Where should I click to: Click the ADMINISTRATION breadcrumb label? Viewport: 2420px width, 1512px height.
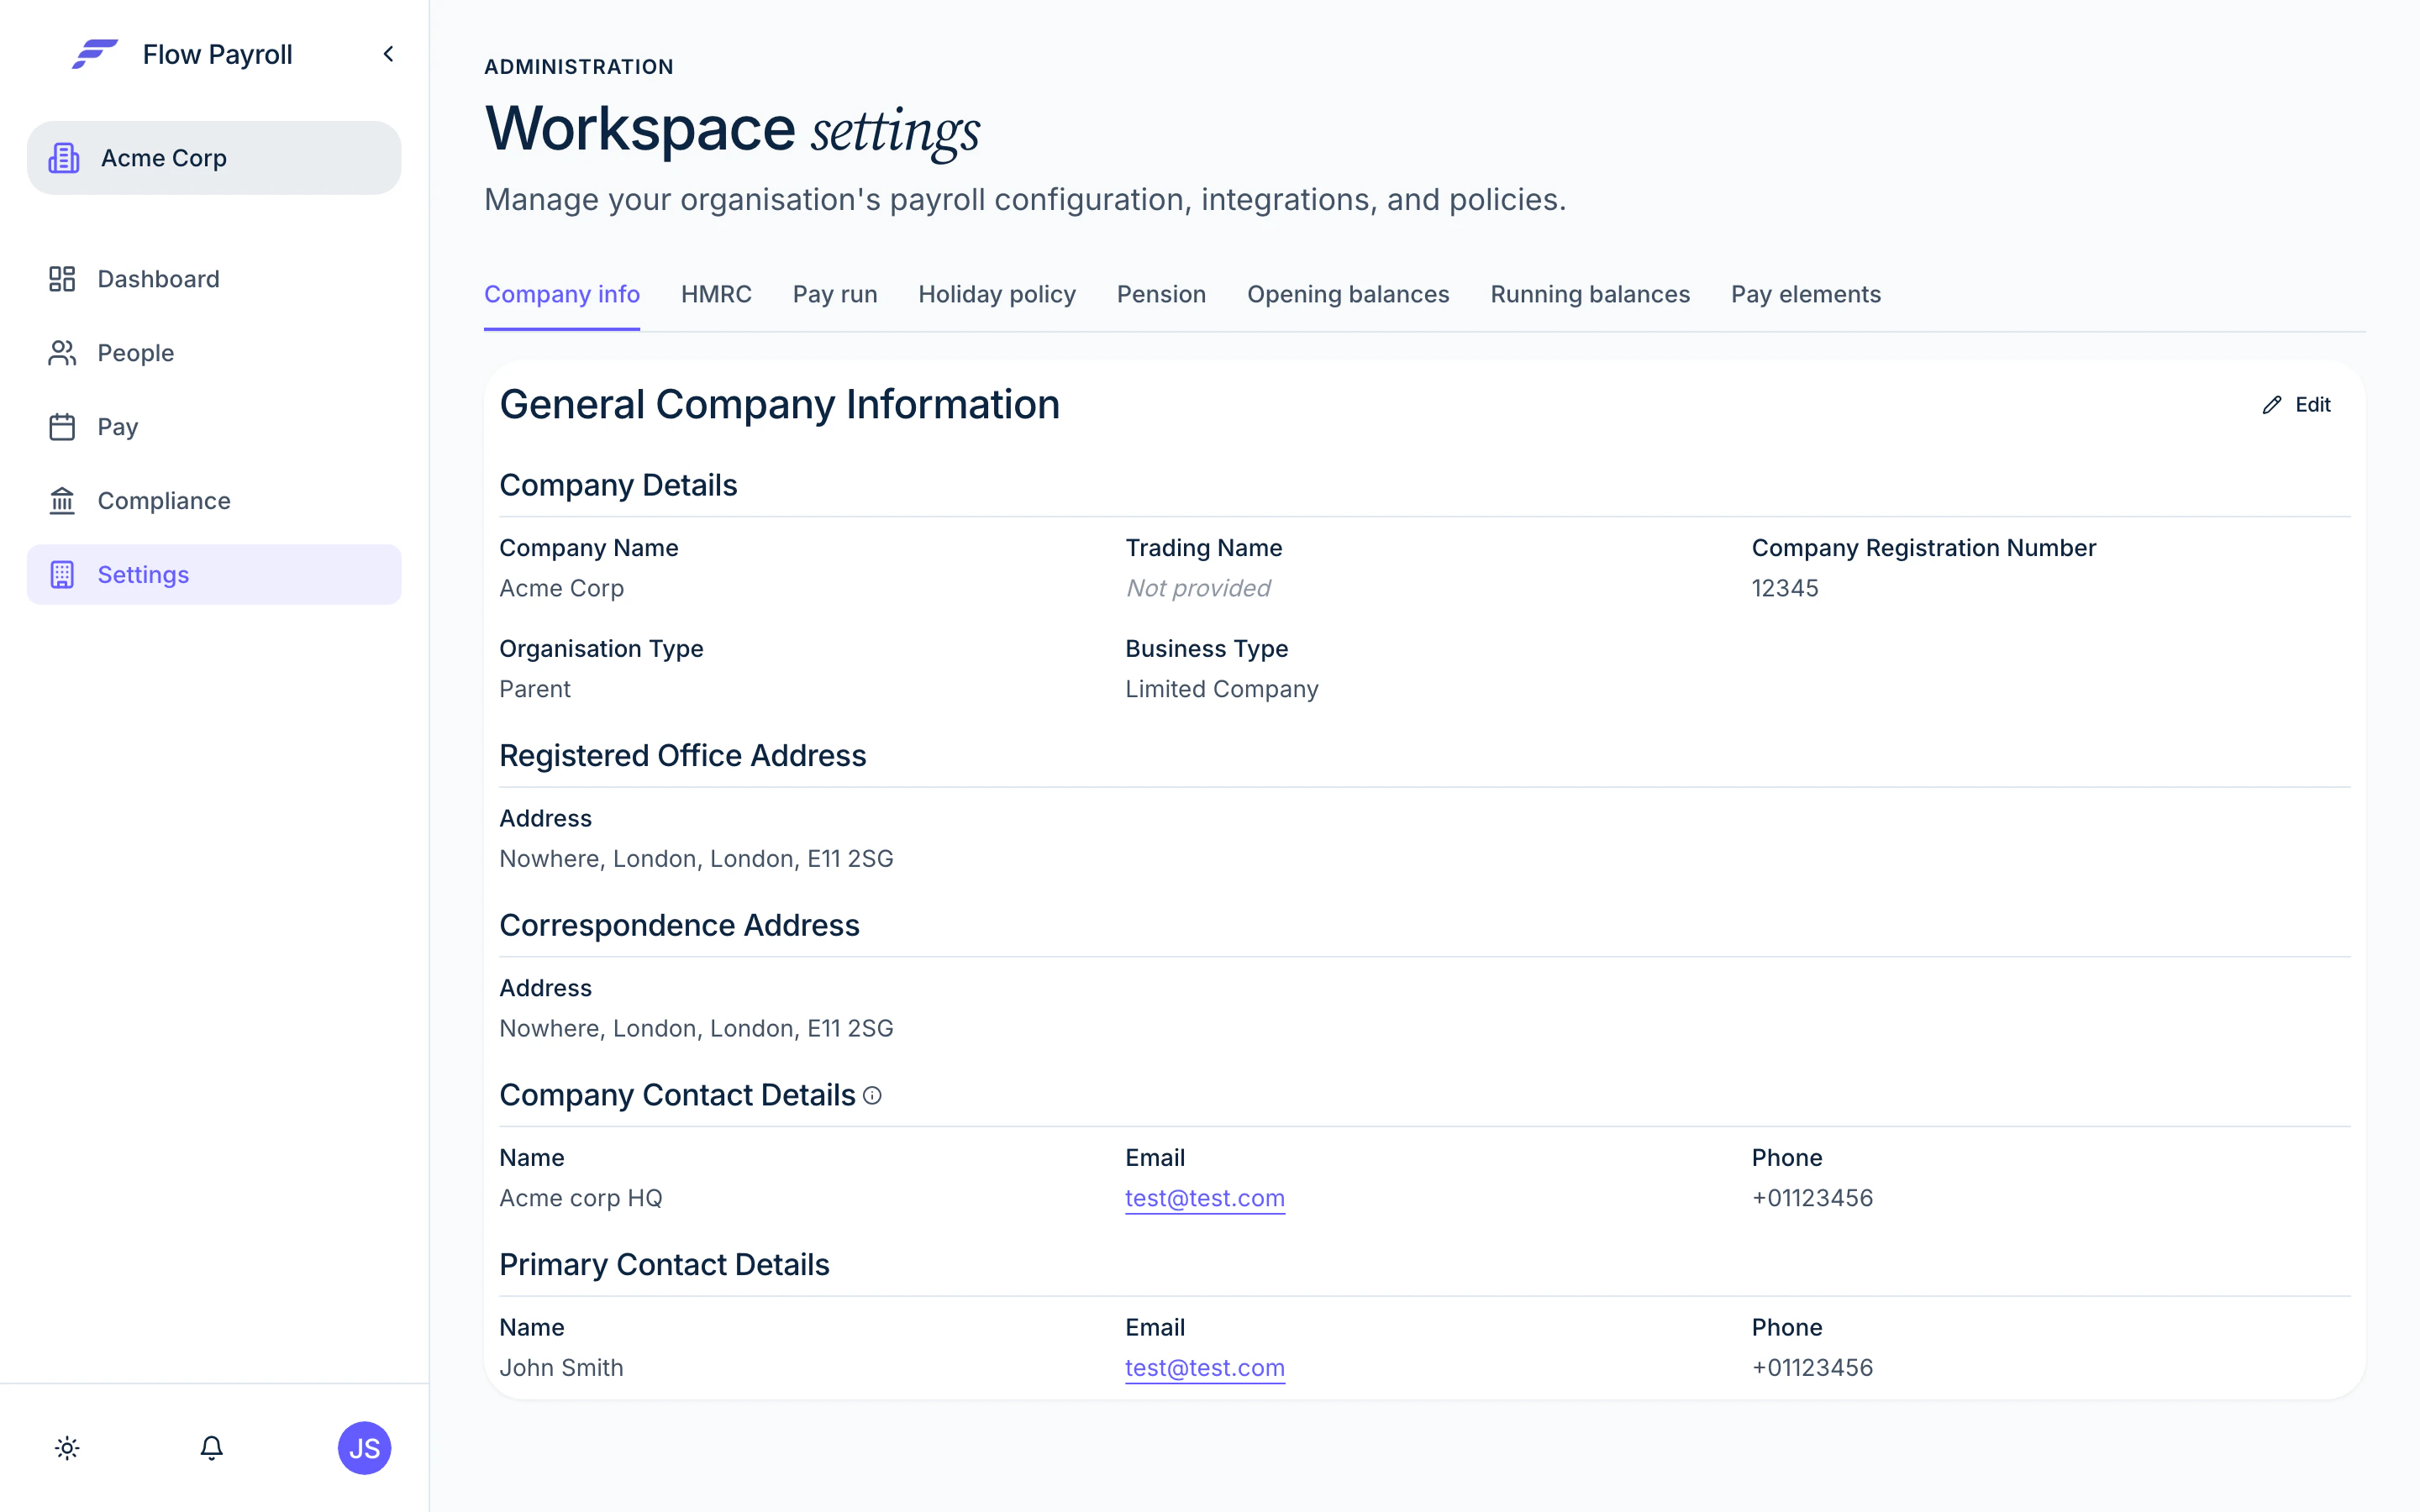click(x=579, y=67)
